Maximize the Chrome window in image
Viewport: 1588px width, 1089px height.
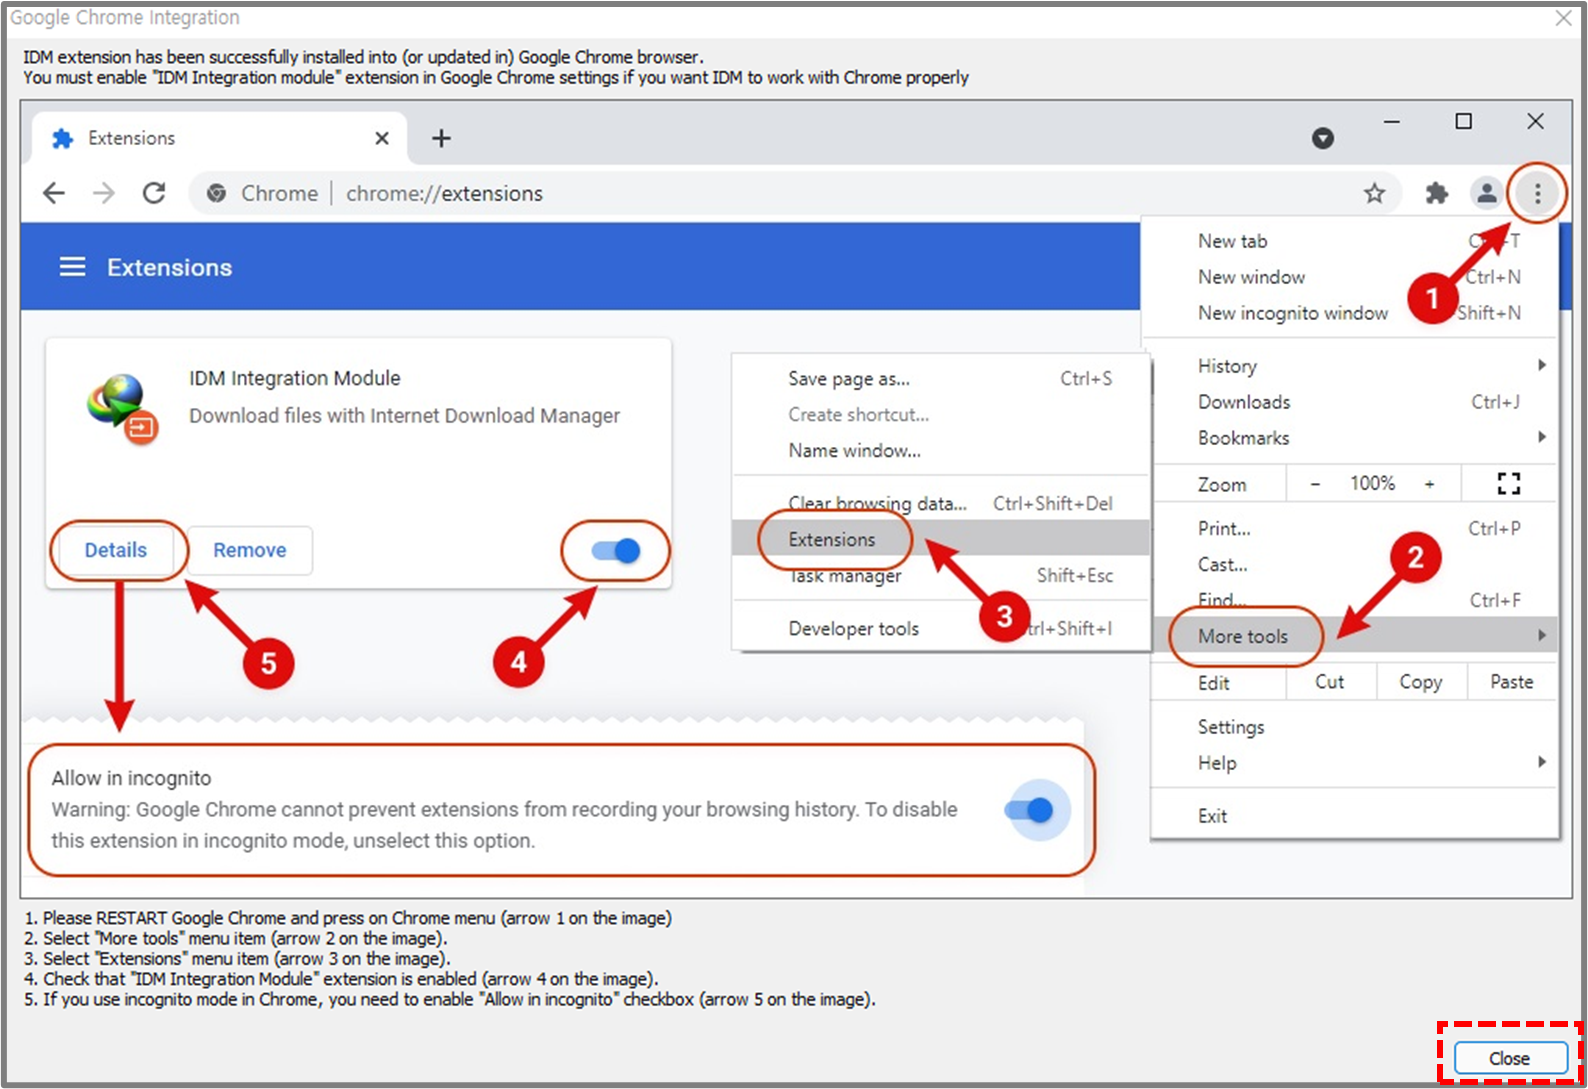(x=1463, y=121)
